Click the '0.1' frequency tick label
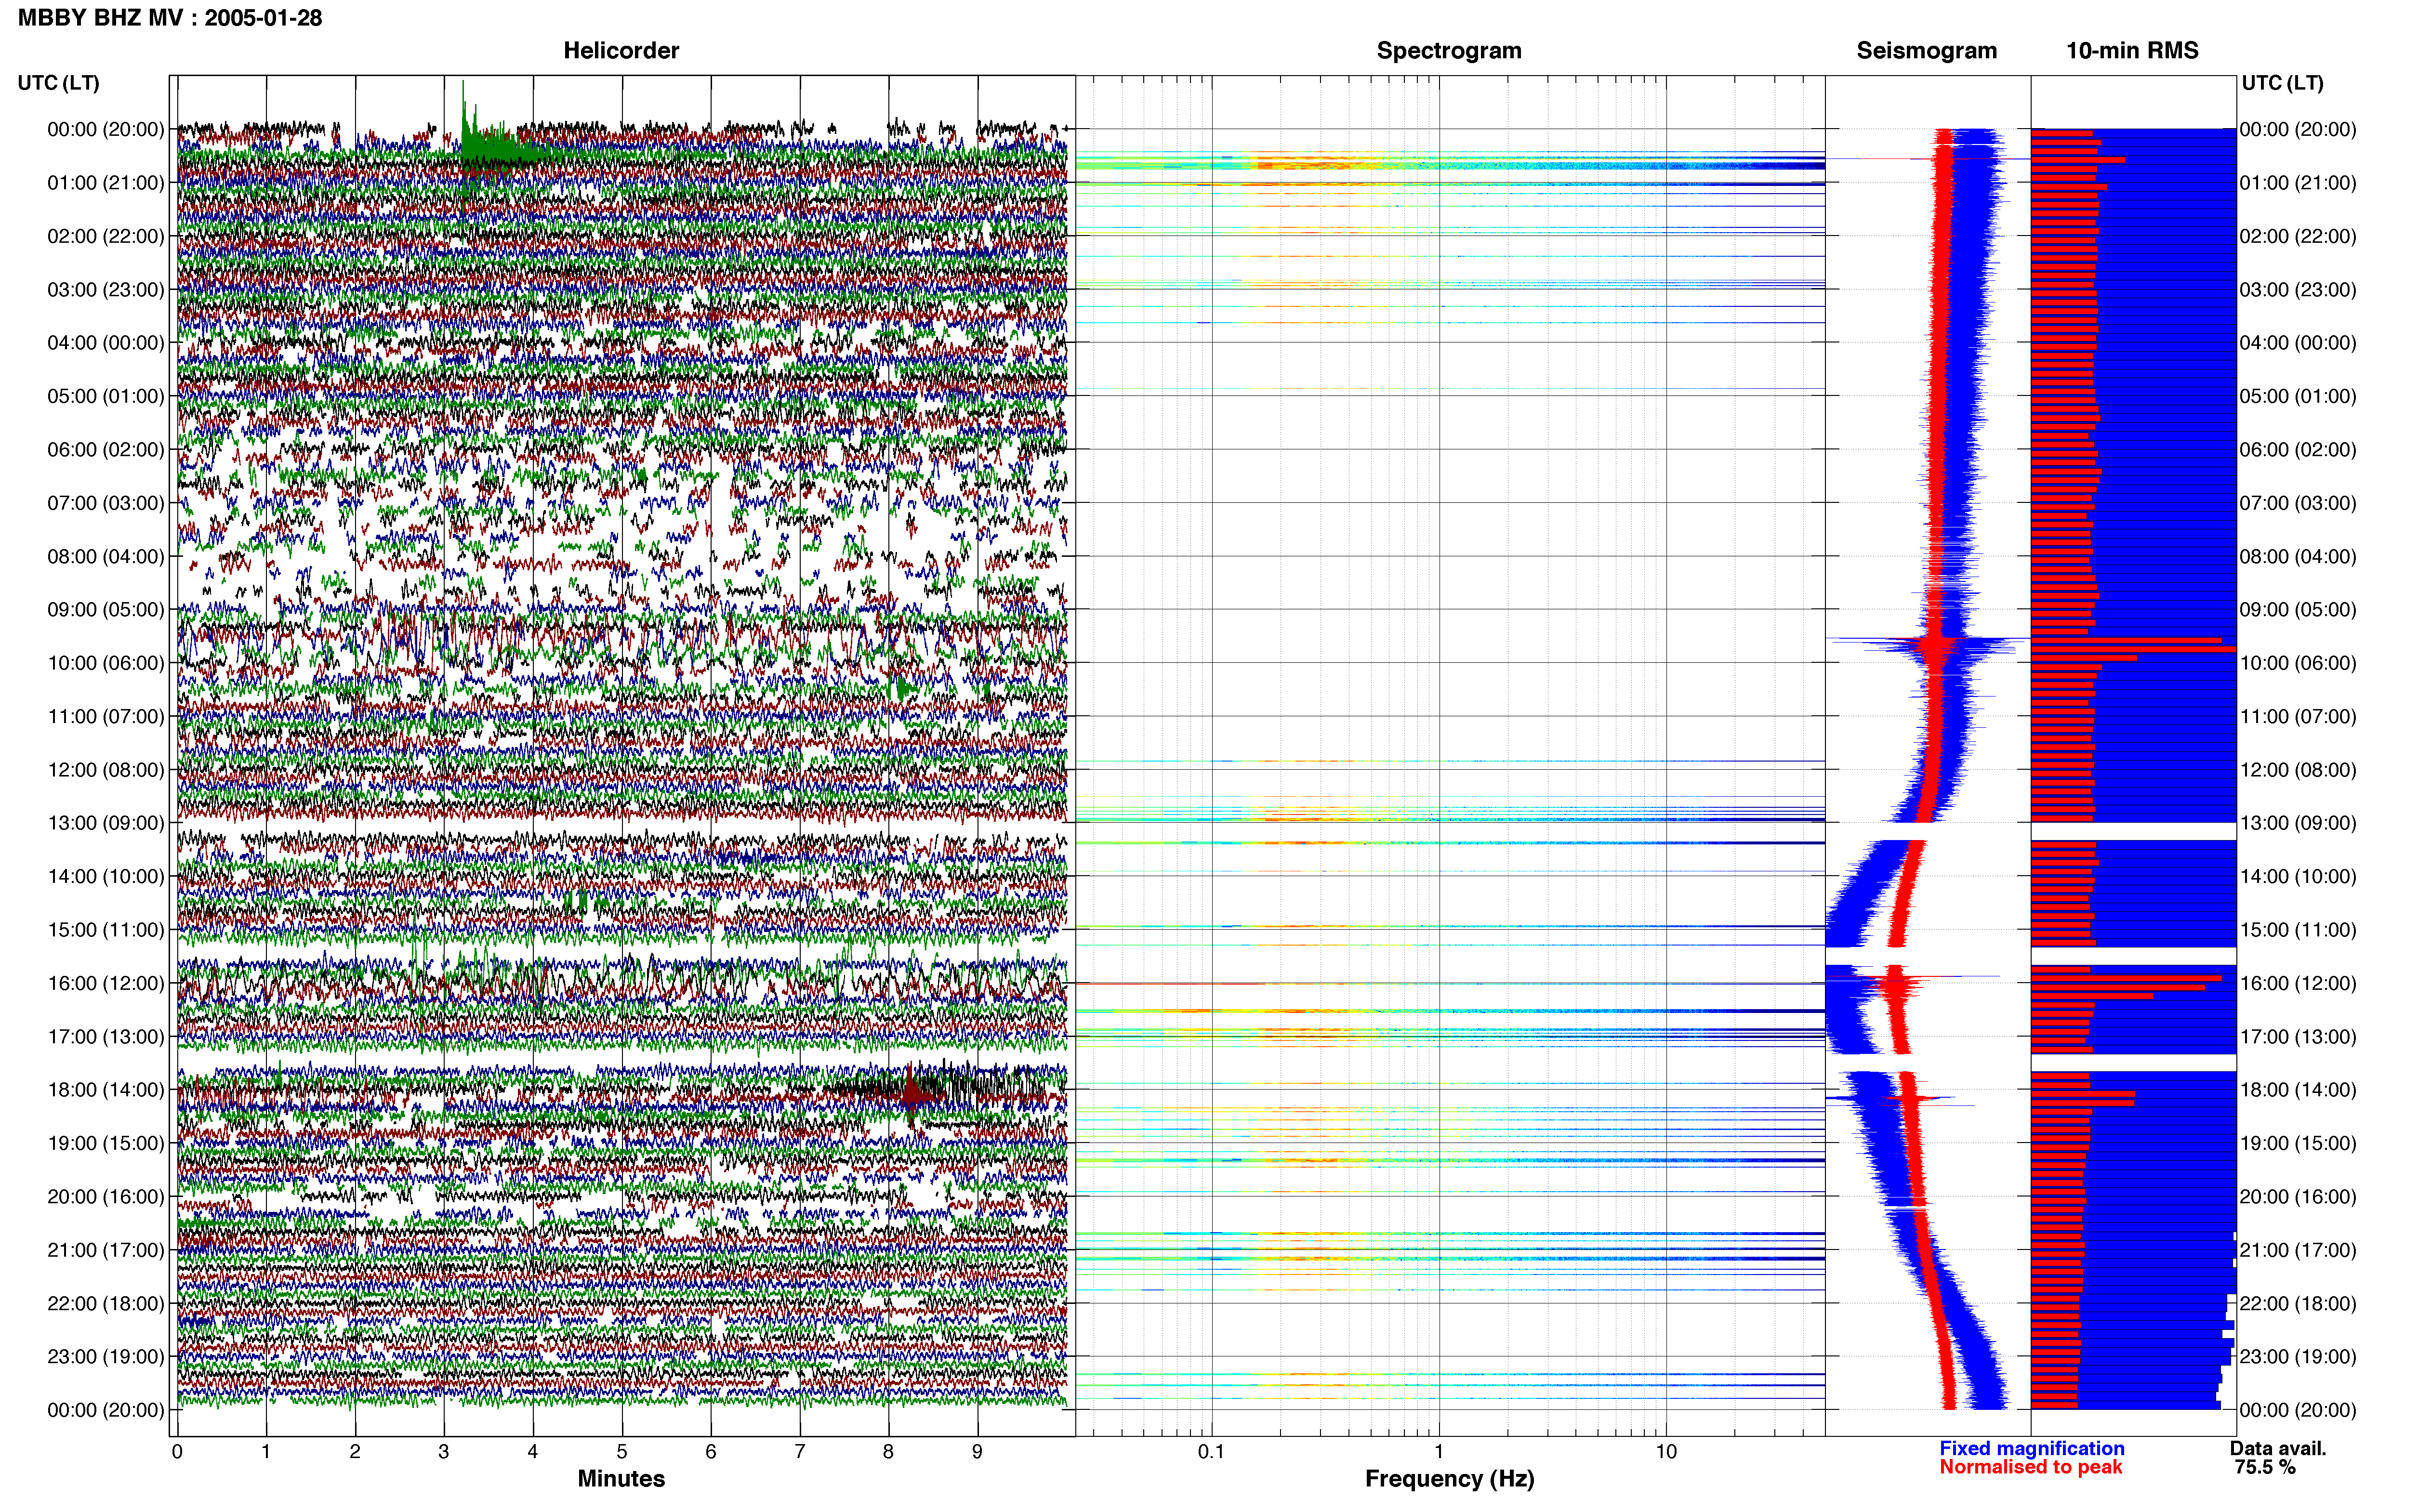The image size is (2418, 1512). (x=1211, y=1451)
